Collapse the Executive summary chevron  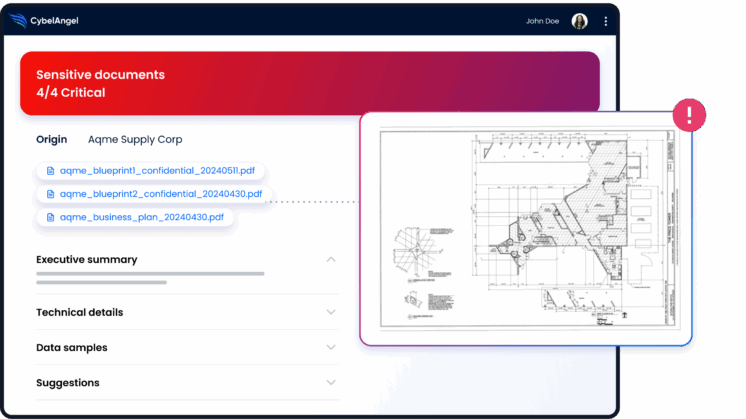click(x=331, y=260)
